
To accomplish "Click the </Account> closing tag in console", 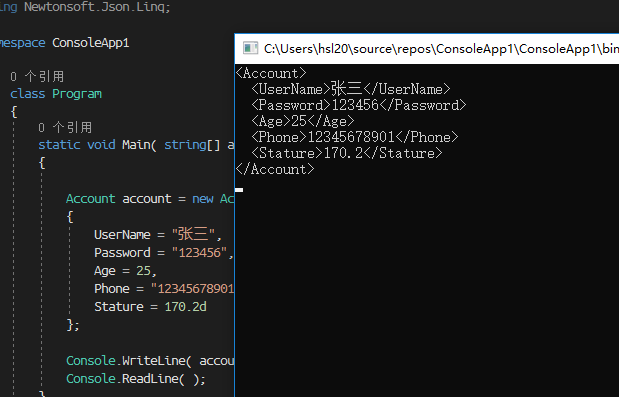I will pos(275,169).
